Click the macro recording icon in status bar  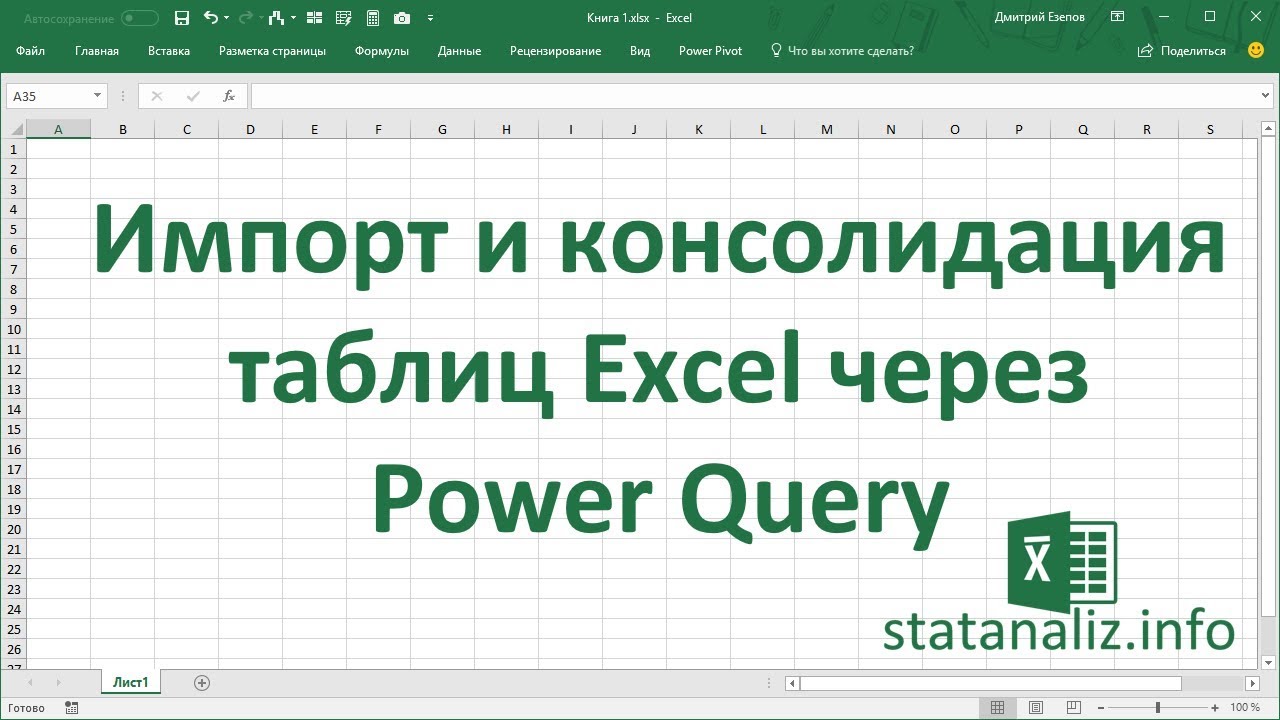point(71,707)
